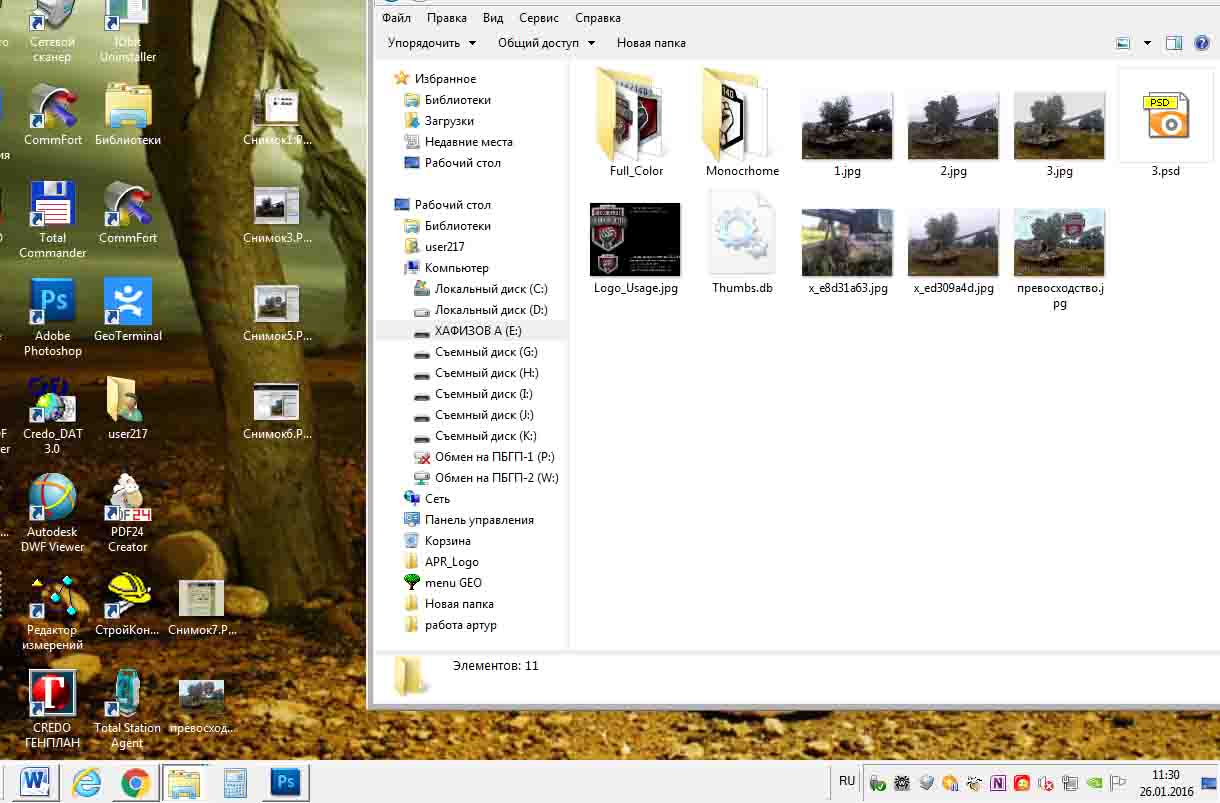Select the Adobe Photoshop desktop shortcut
Image resolution: width=1220 pixels, height=803 pixels.
(53, 317)
